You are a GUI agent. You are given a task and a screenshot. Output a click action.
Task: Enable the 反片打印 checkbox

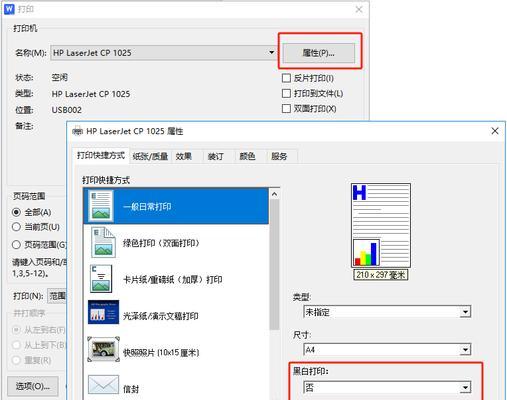click(286, 78)
